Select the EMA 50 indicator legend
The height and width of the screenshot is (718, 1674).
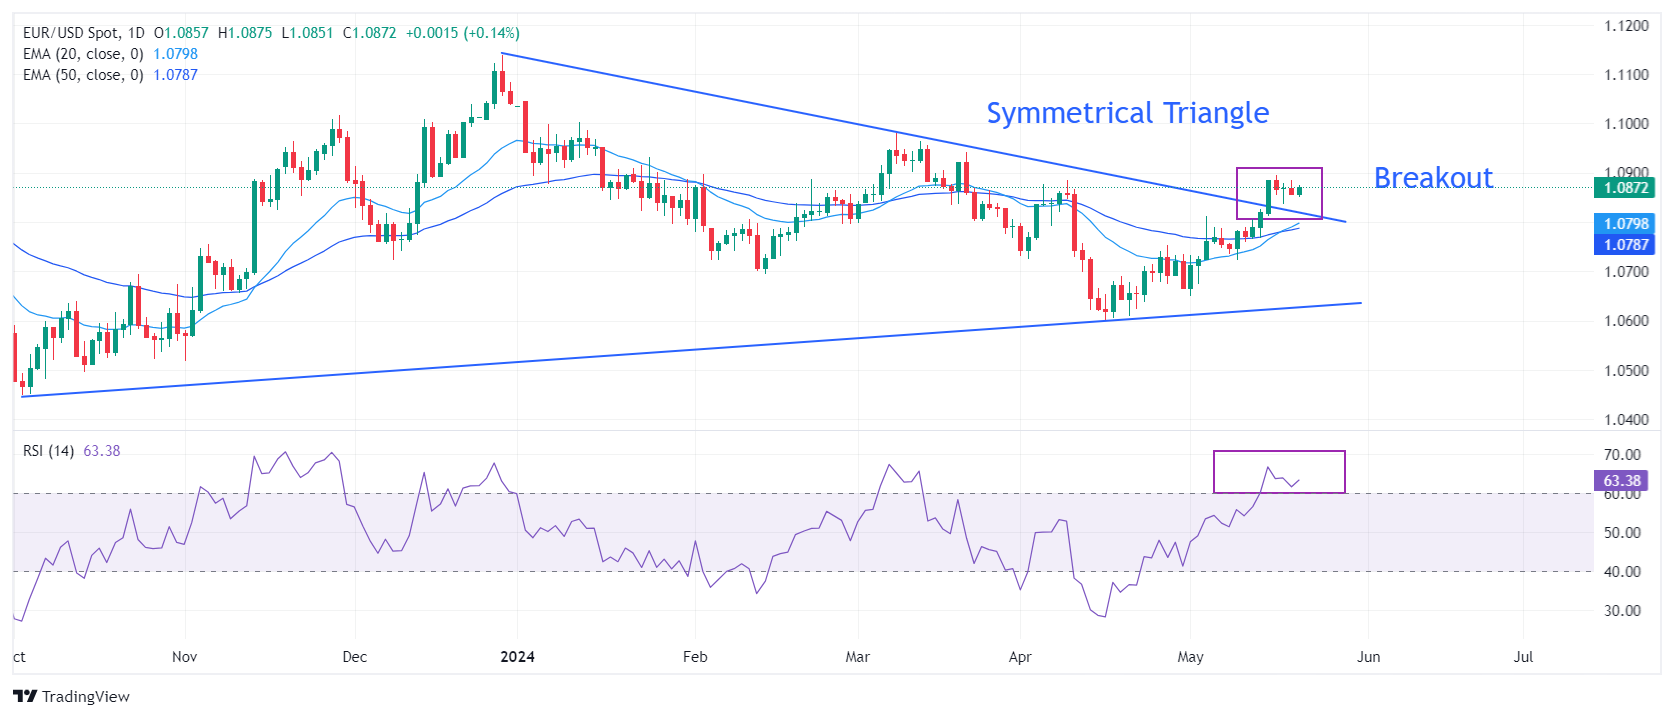[x=83, y=75]
